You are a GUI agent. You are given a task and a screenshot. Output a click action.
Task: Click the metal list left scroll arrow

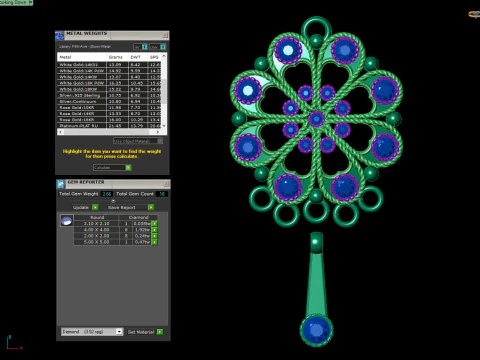[60, 132]
